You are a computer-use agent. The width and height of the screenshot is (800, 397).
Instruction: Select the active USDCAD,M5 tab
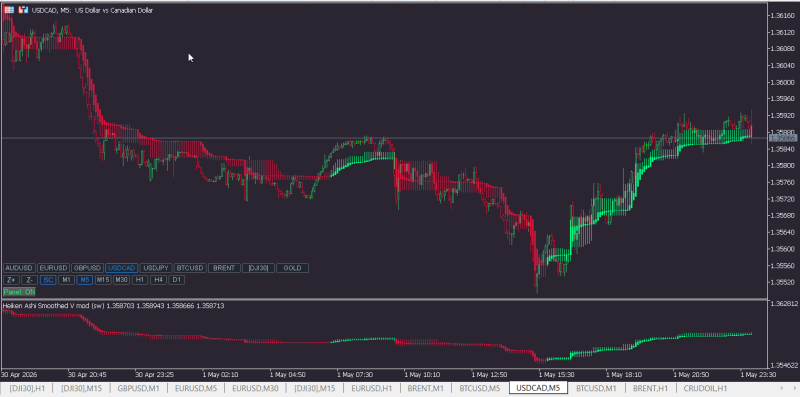[538, 388]
